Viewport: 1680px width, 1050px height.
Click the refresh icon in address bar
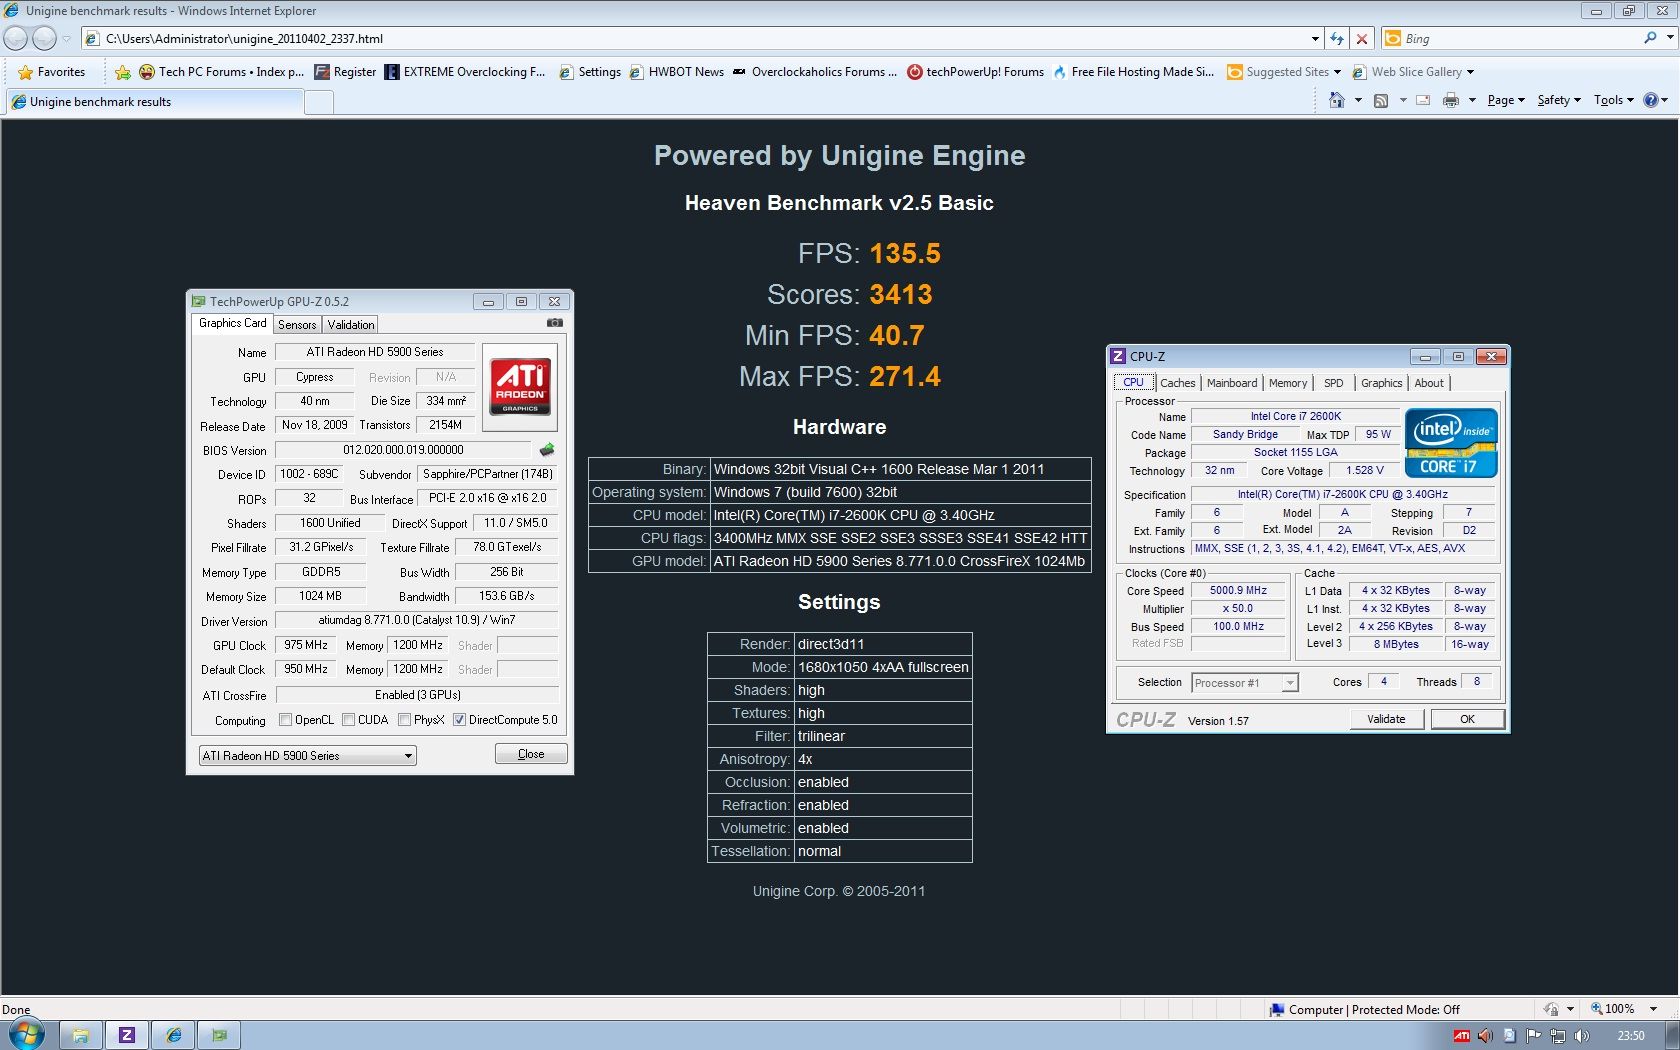1337,39
